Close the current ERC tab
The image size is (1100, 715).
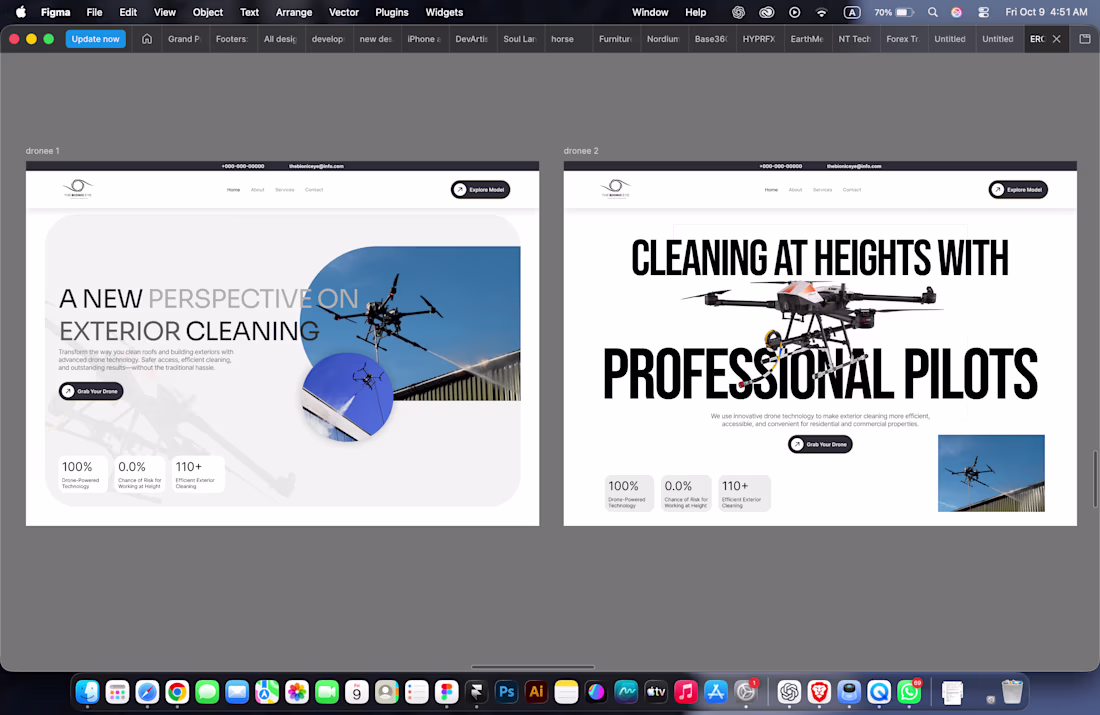click(x=1057, y=39)
